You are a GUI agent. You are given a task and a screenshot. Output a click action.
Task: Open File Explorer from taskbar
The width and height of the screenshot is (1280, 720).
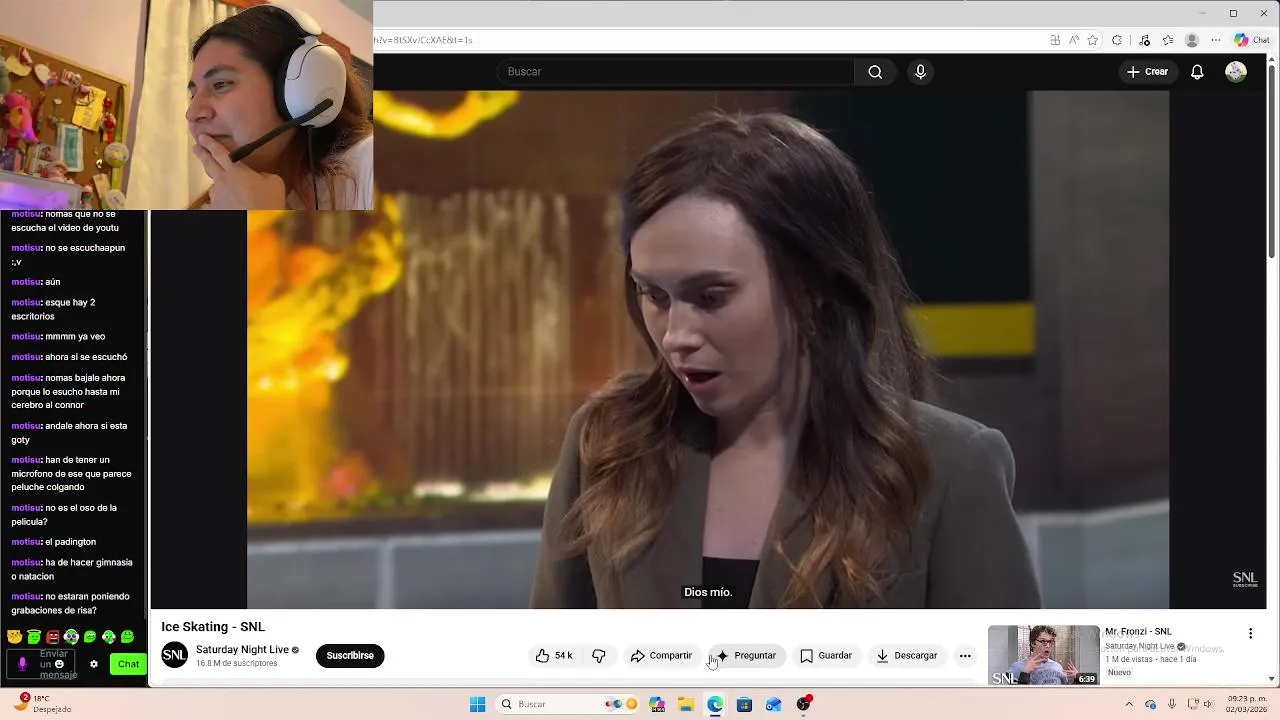coord(686,704)
